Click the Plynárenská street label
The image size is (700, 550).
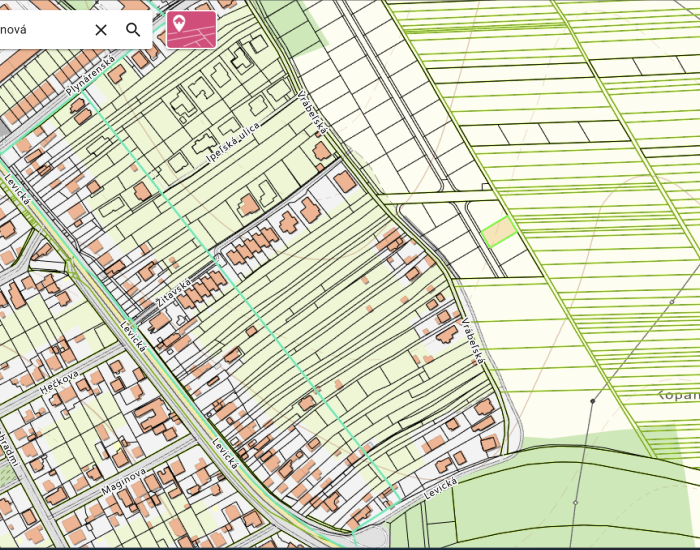click(91, 75)
